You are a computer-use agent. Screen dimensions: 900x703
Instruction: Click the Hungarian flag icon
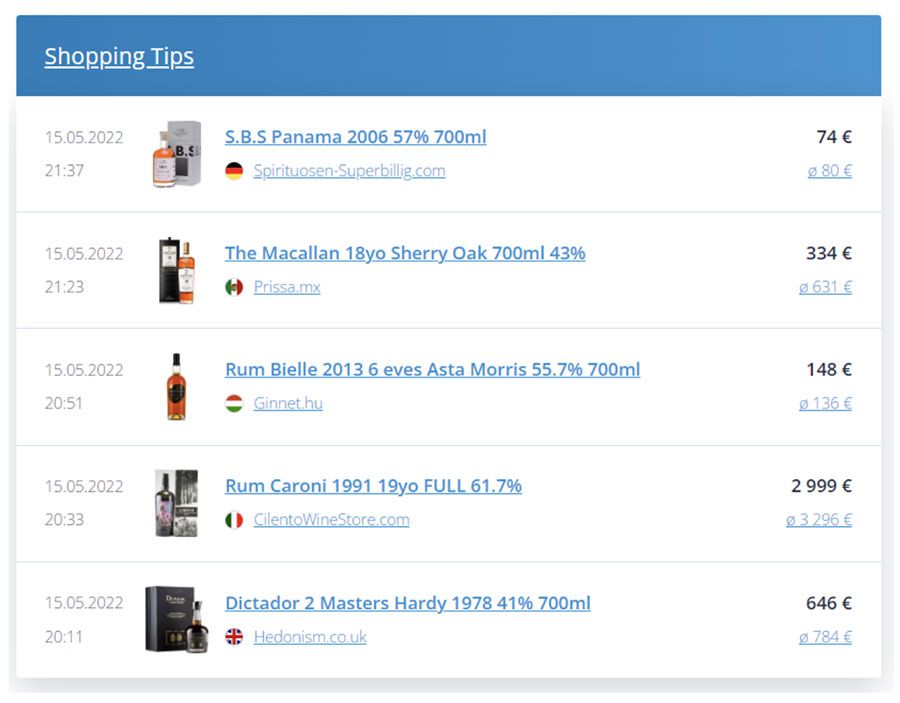point(234,404)
